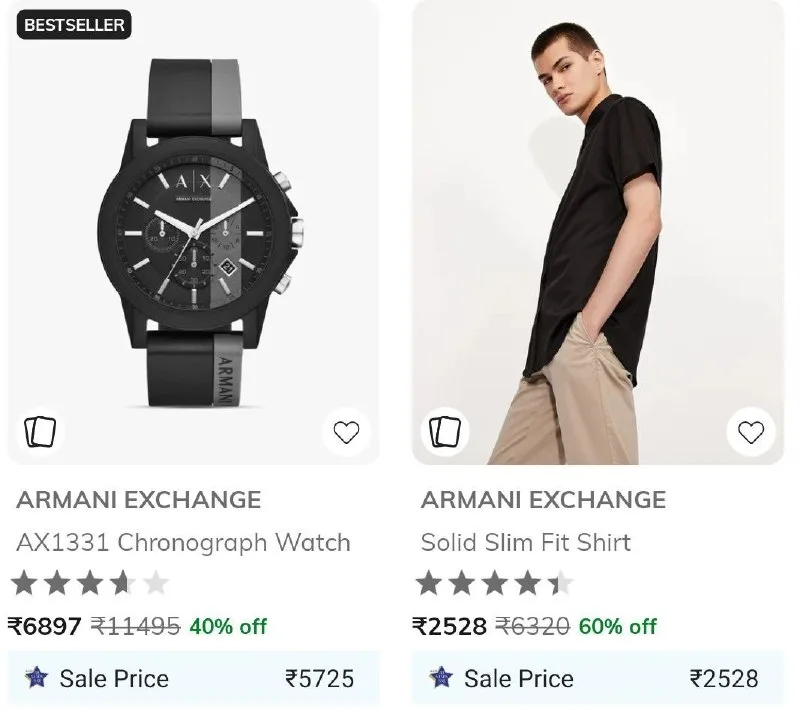Open the ₹5725 Sale Price banner

point(193,679)
